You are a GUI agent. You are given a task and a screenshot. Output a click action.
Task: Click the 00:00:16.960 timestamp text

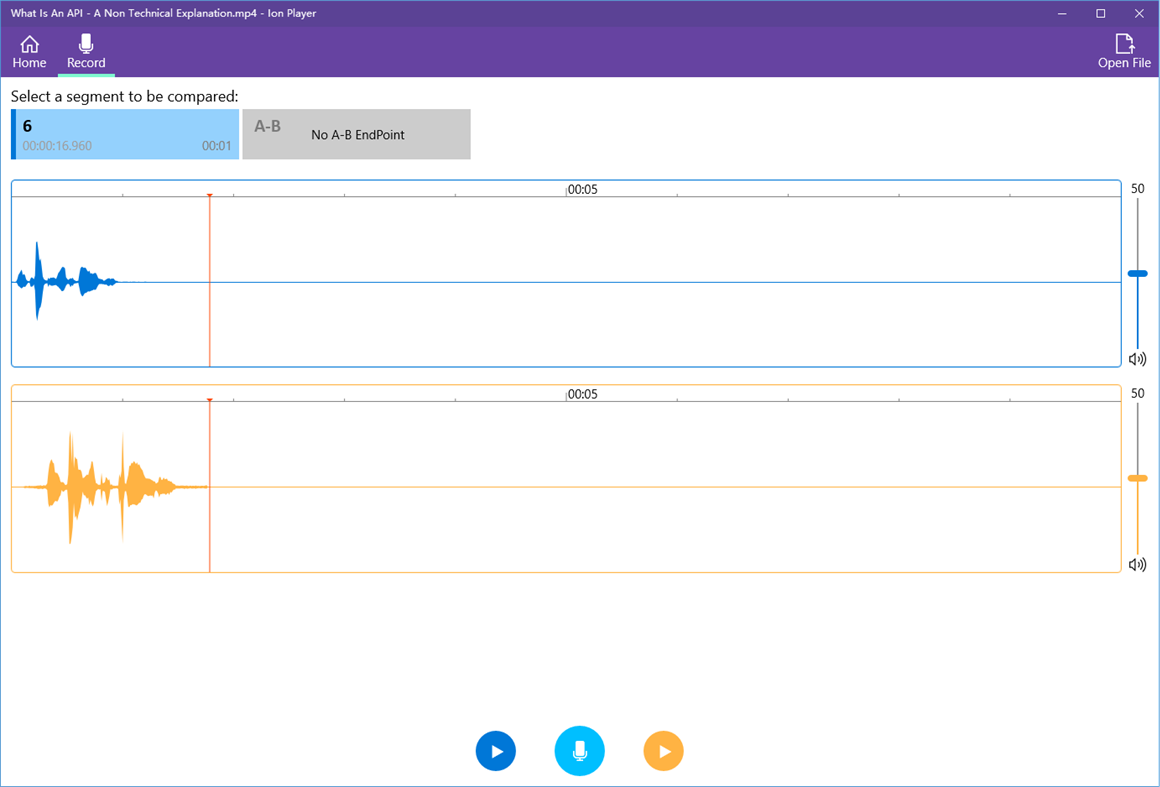coord(58,146)
